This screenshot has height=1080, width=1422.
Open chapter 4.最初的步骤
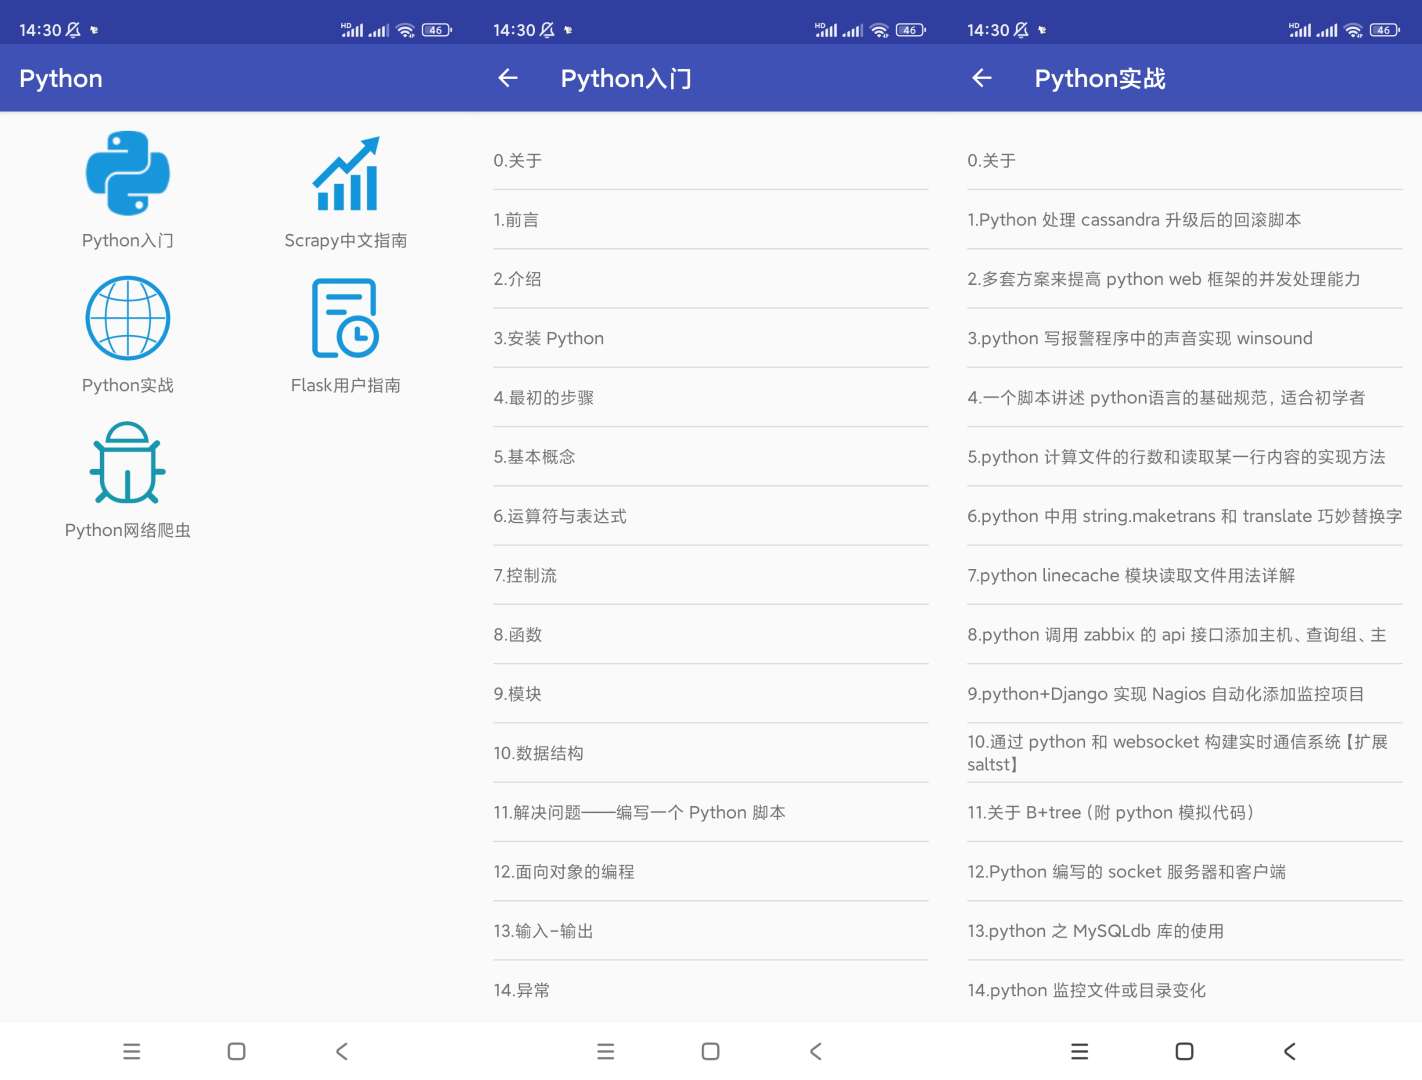coord(711,397)
